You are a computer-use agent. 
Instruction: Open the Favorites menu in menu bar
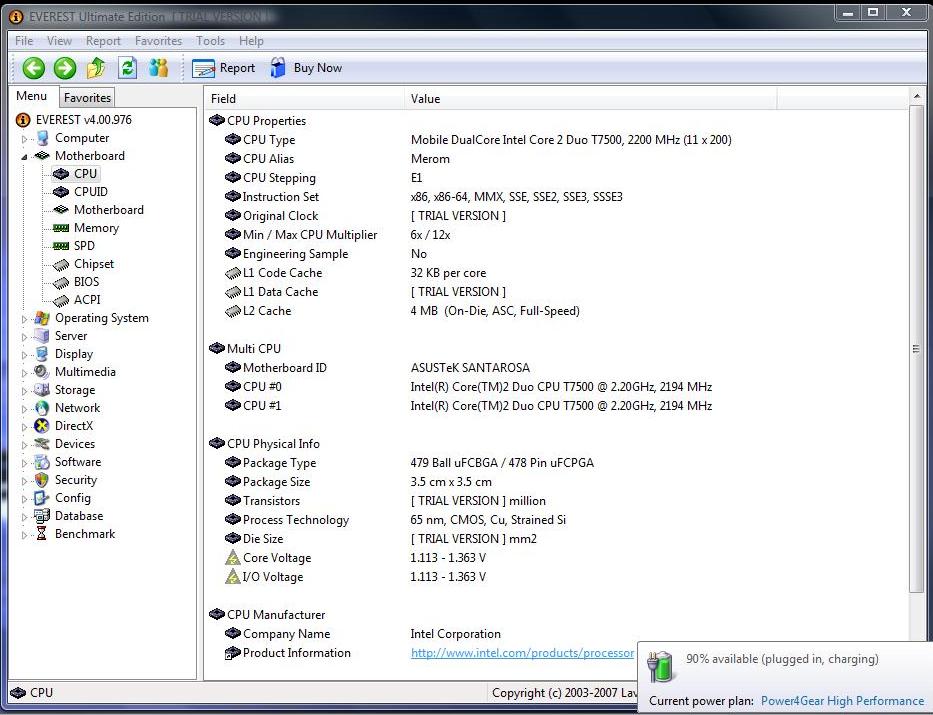coord(158,40)
